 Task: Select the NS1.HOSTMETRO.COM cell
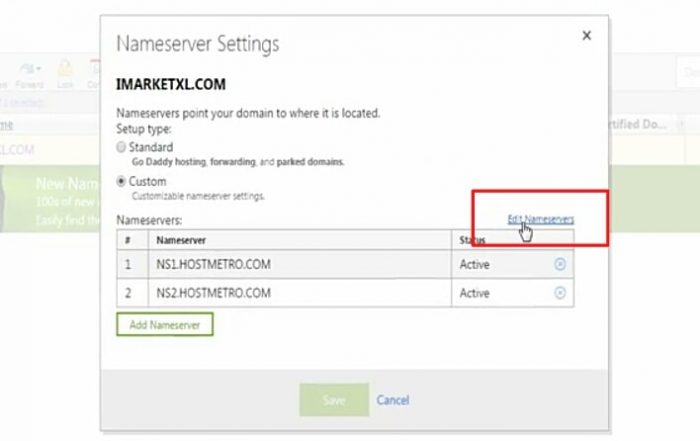point(300,264)
